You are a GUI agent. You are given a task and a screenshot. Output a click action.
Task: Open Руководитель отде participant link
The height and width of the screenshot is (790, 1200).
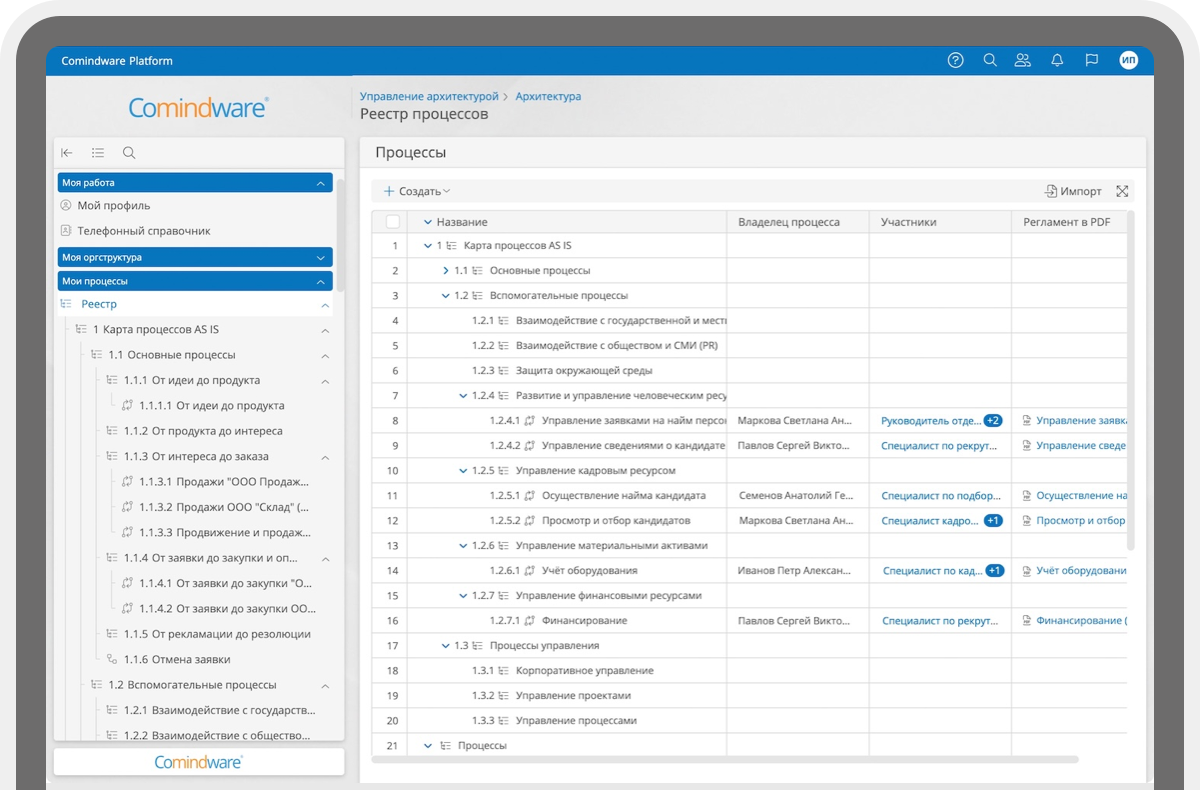pyautogui.click(x=930, y=421)
